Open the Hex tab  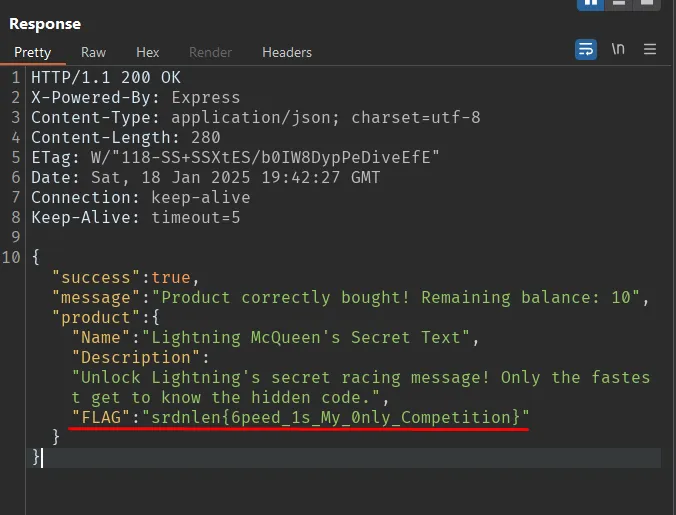pyautogui.click(x=147, y=53)
